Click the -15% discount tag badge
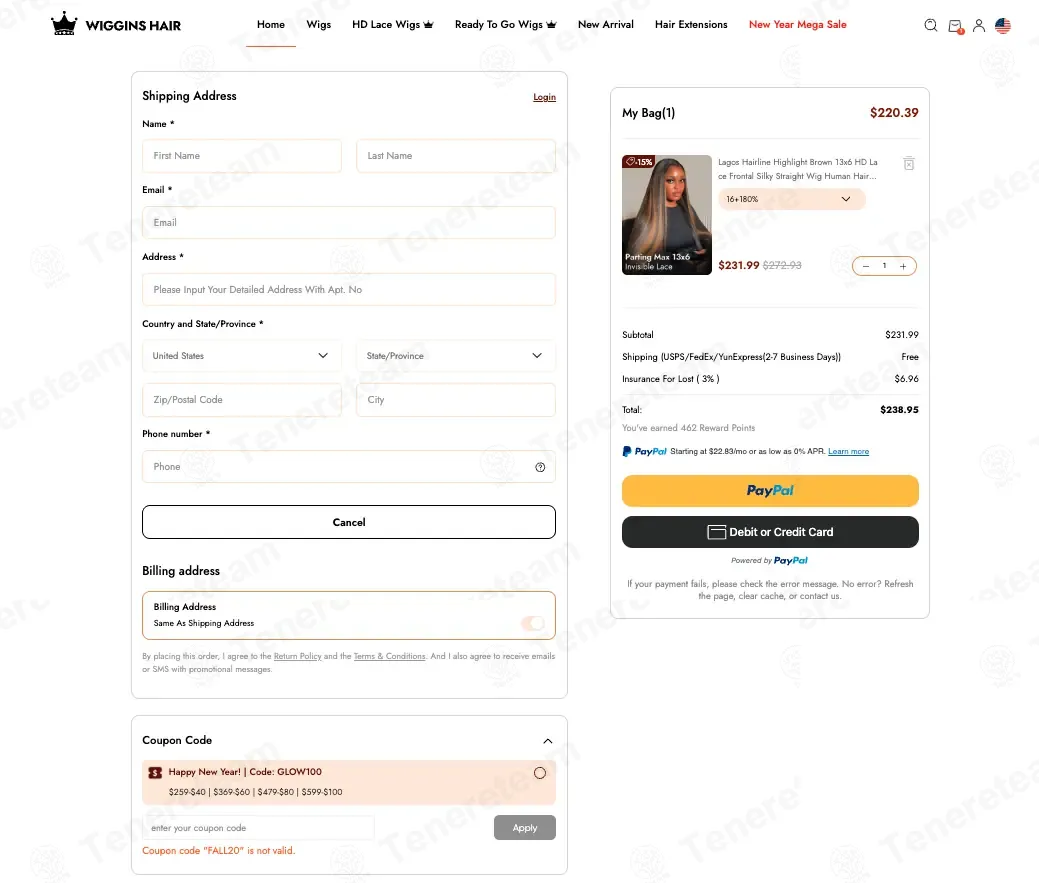Screen dimensions: 1039x883 [x=639, y=161]
